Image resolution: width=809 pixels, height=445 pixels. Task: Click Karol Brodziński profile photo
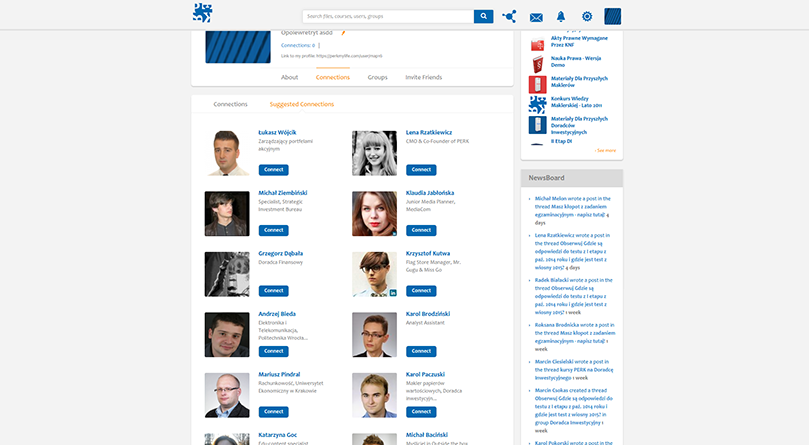(x=375, y=335)
